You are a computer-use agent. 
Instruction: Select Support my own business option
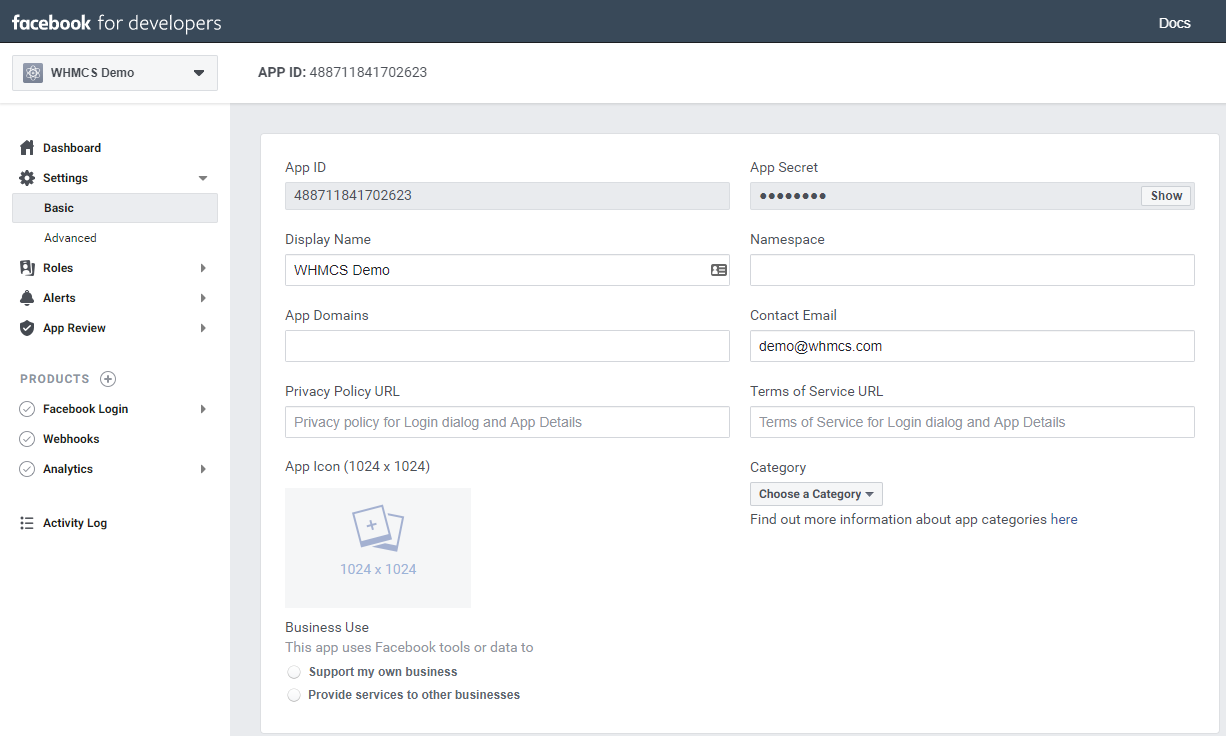click(x=294, y=672)
